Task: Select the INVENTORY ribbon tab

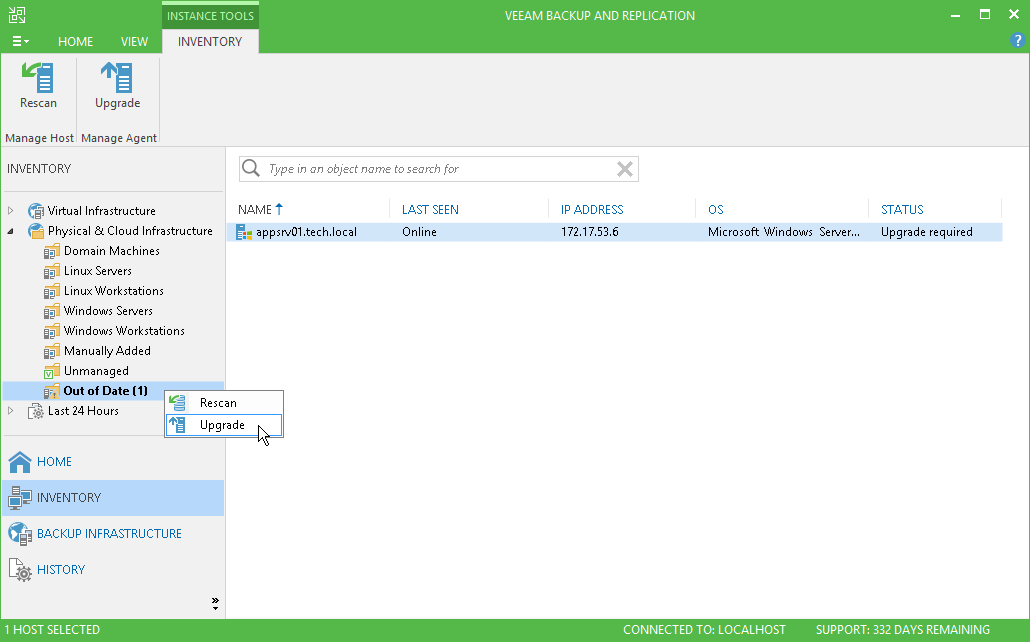Action: pyautogui.click(x=210, y=41)
